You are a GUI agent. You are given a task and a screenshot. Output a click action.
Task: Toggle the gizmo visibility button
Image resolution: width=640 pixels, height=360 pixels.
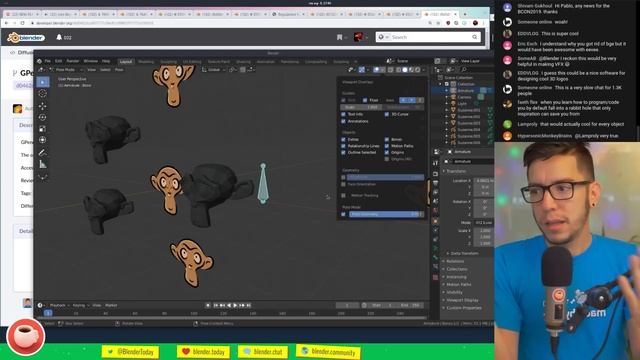(362, 70)
